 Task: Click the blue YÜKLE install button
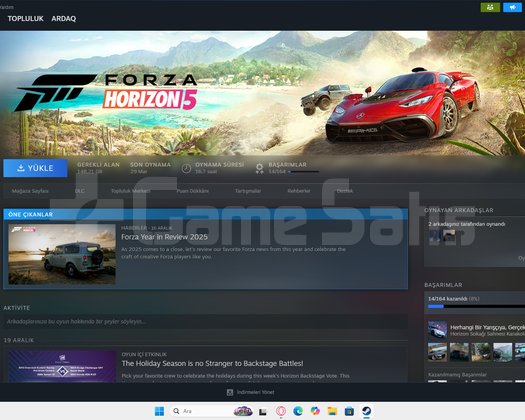click(x=35, y=168)
